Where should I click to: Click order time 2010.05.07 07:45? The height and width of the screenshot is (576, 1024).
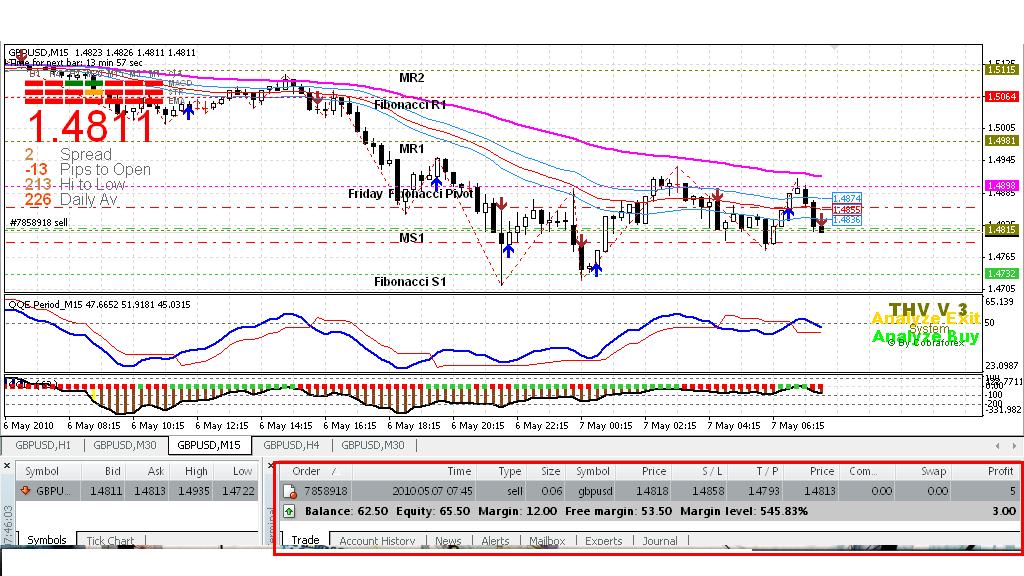click(432, 491)
